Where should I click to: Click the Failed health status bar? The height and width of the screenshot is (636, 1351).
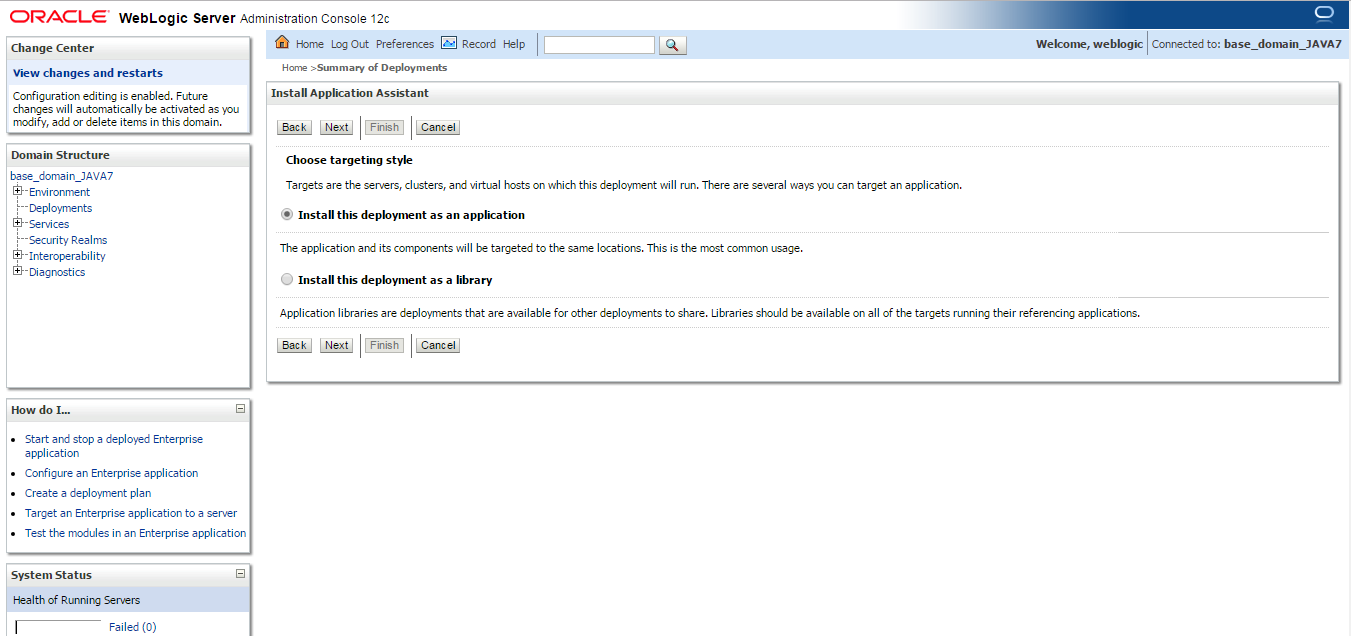point(58,627)
